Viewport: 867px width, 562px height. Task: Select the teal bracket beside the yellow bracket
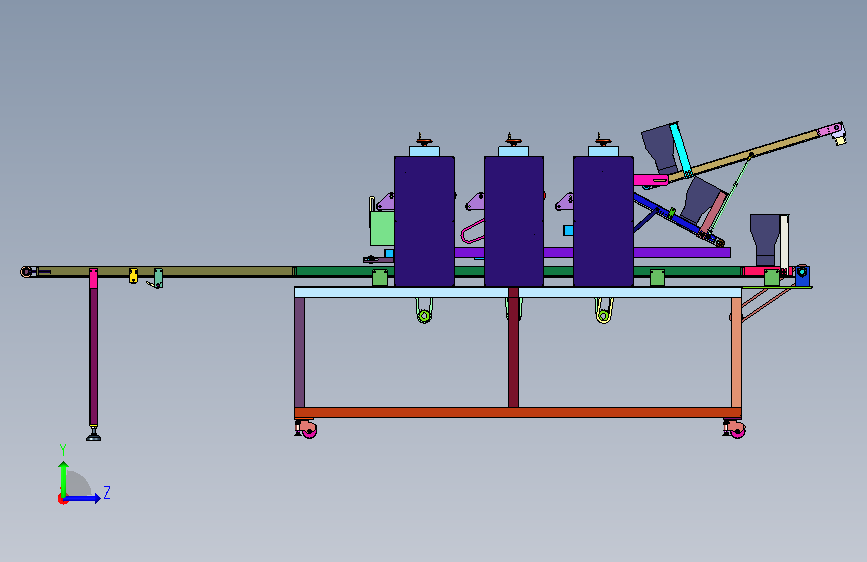click(x=158, y=278)
